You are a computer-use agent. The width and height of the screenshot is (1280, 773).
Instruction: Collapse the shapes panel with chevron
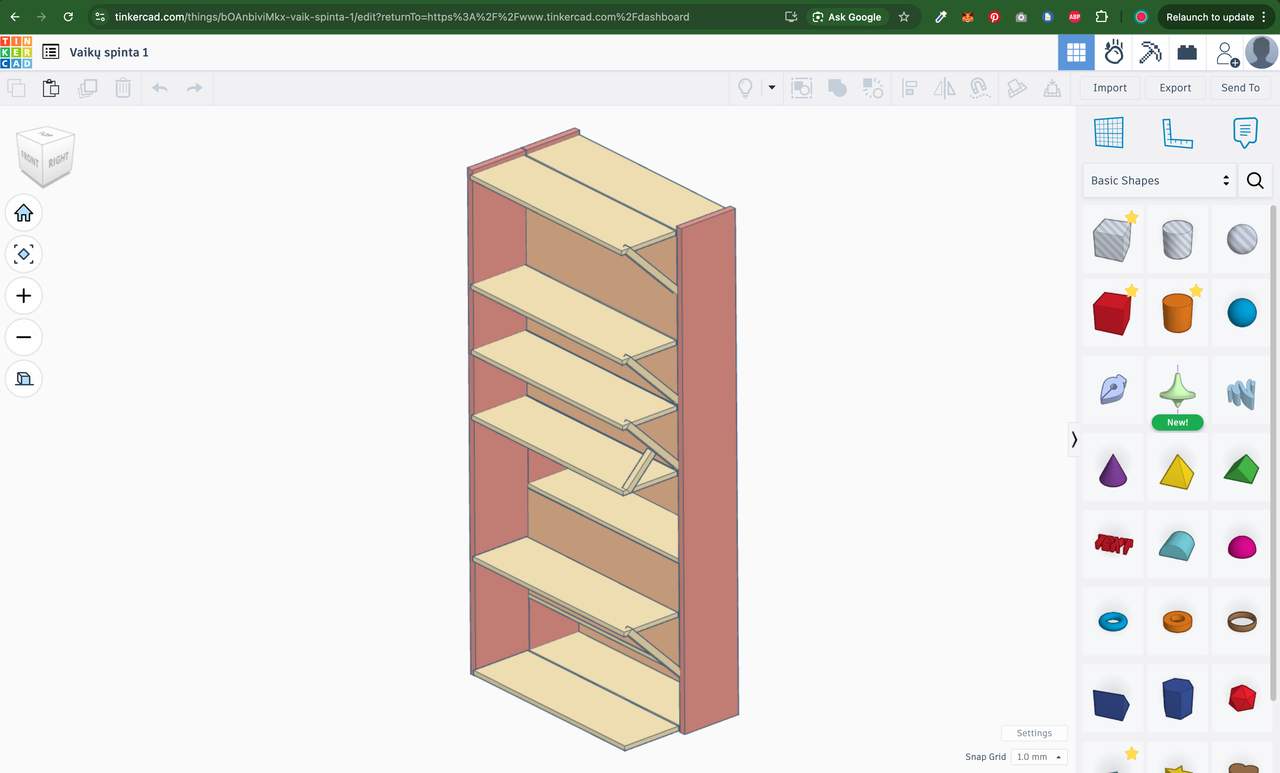[1074, 439]
